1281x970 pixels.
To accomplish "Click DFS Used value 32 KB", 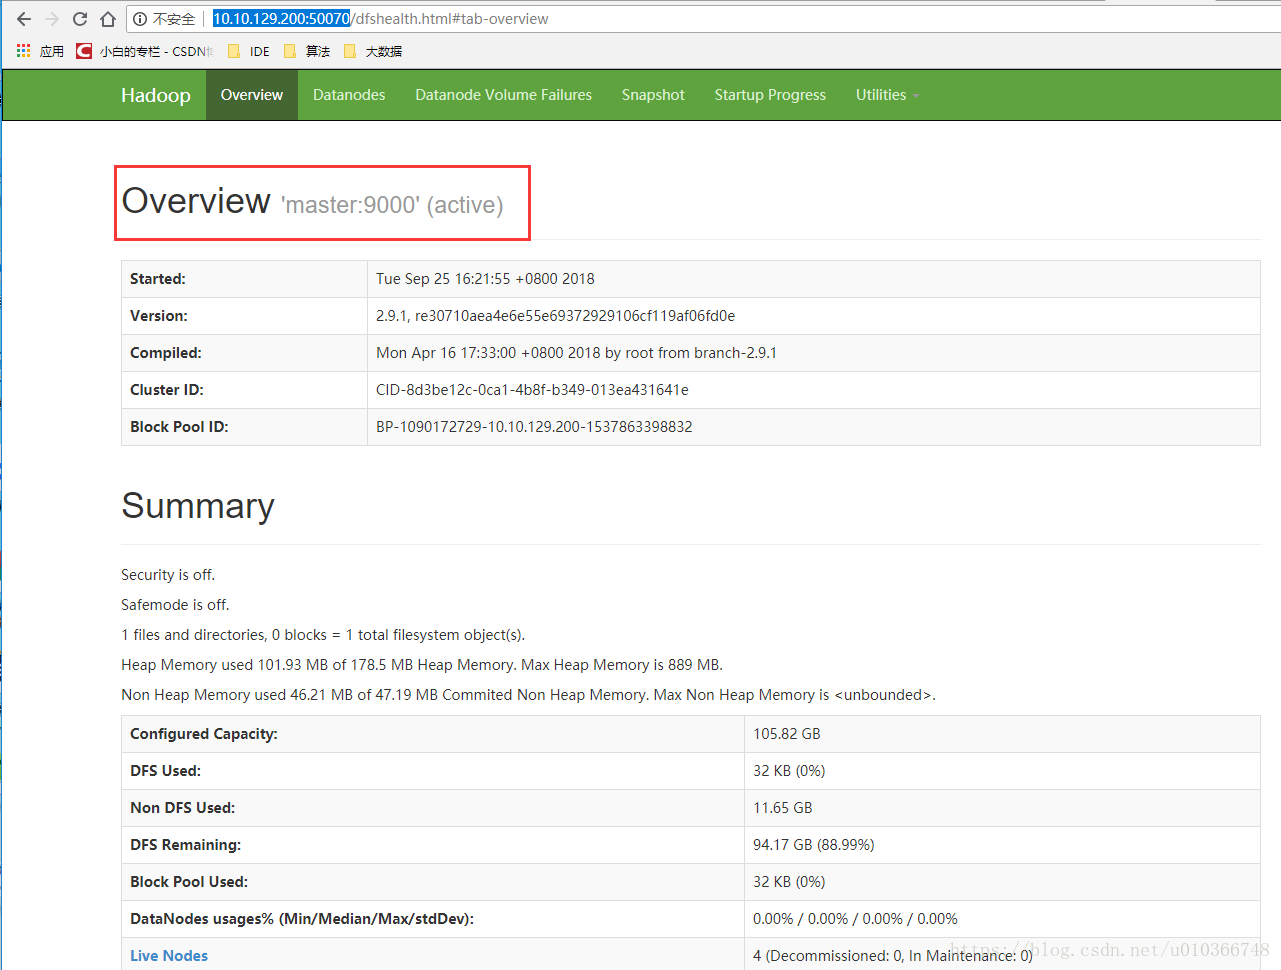I will click(x=789, y=771).
